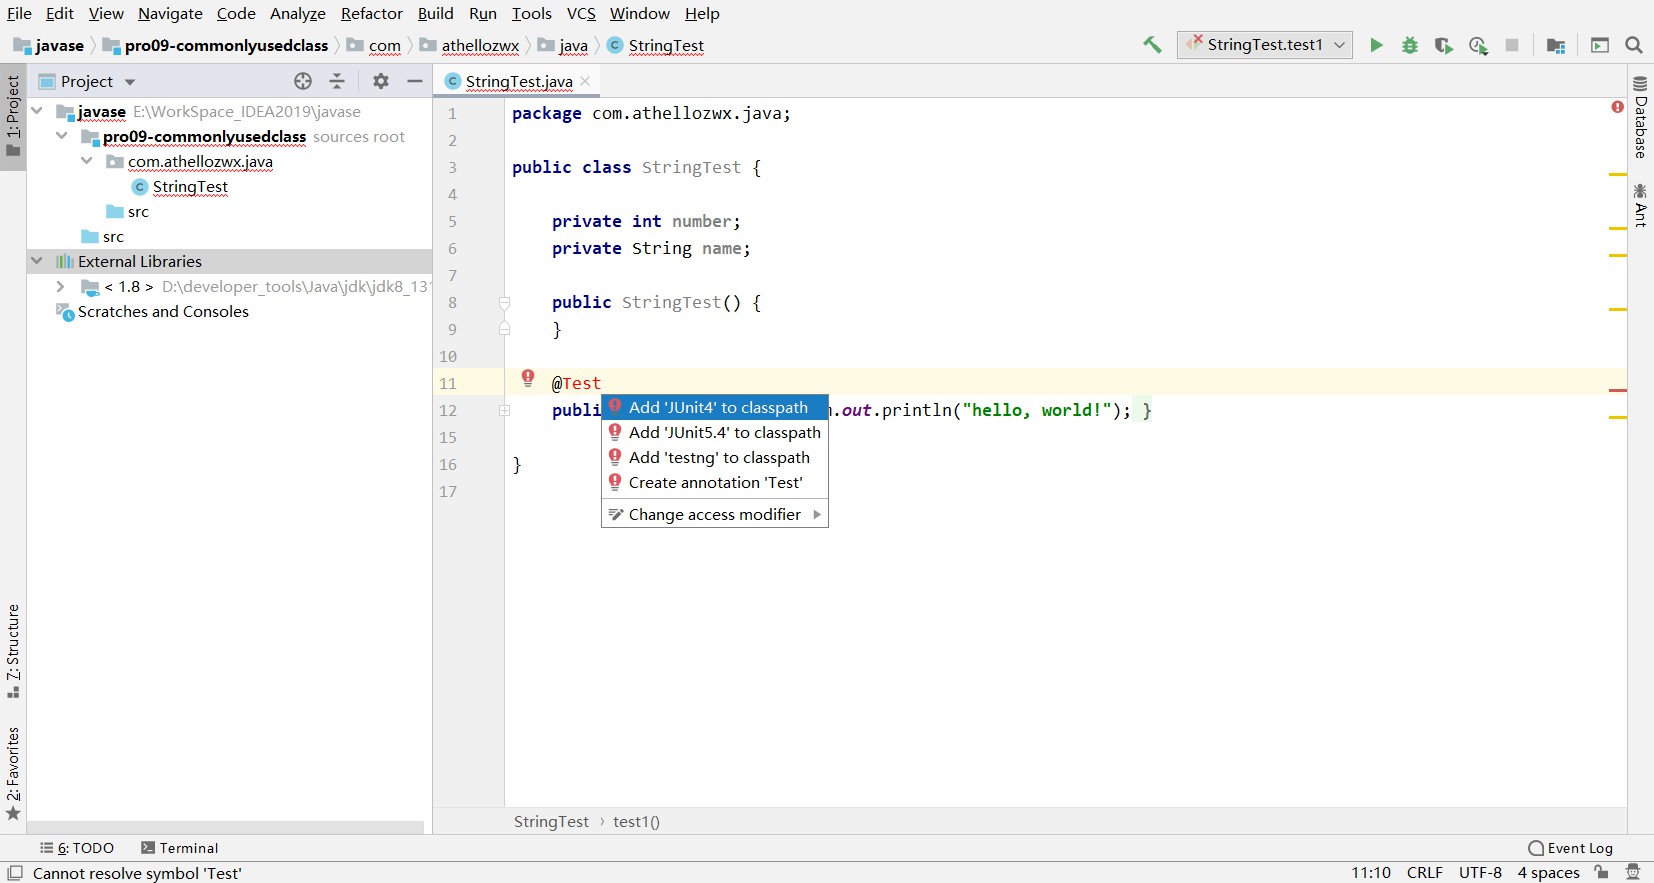Click the Stop square icon
Screen dimensions: 1654x883
tap(1512, 45)
